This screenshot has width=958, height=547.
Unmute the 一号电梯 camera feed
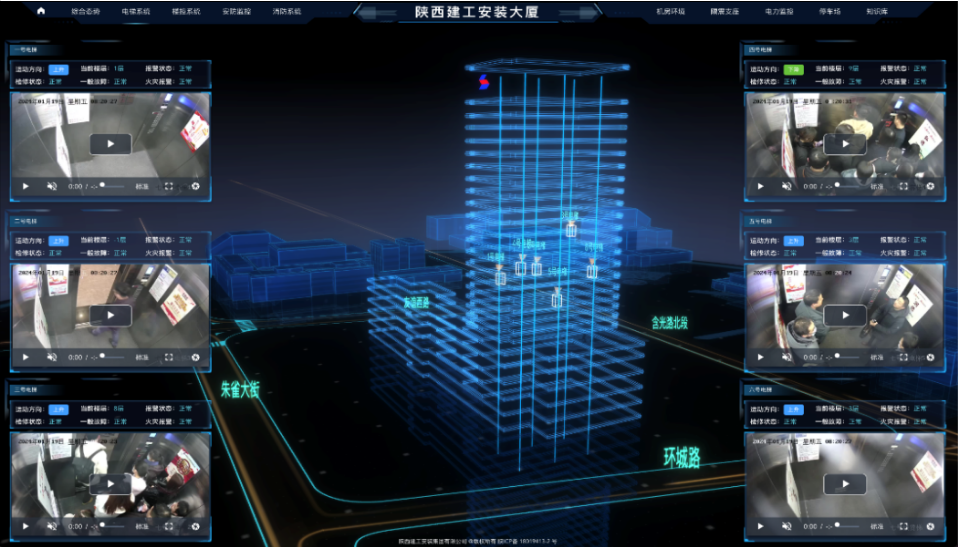tap(52, 186)
